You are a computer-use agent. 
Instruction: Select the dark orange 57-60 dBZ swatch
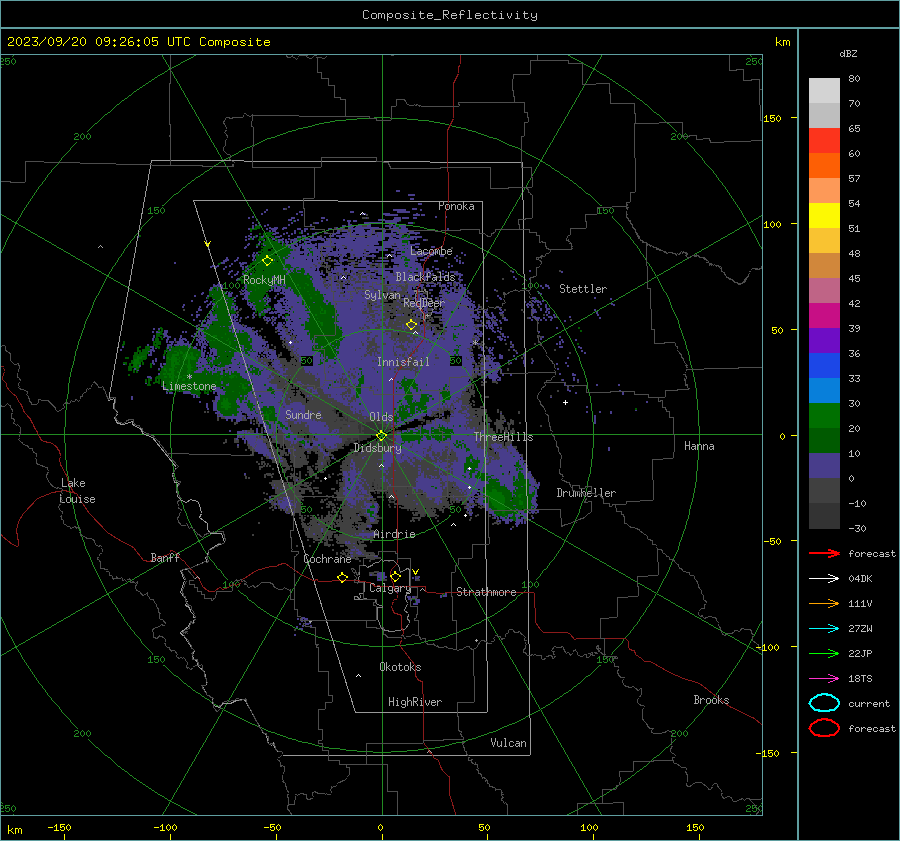coord(824,165)
